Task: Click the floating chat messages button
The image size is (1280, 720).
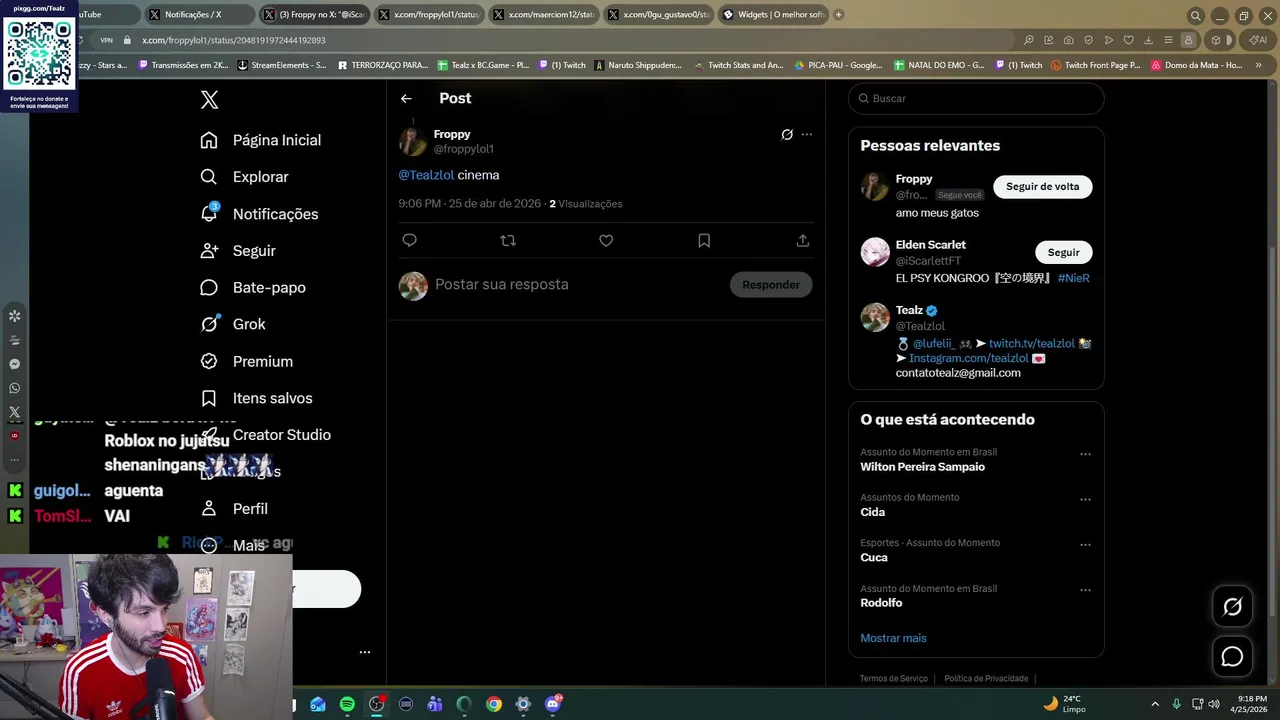Action: [x=1232, y=656]
